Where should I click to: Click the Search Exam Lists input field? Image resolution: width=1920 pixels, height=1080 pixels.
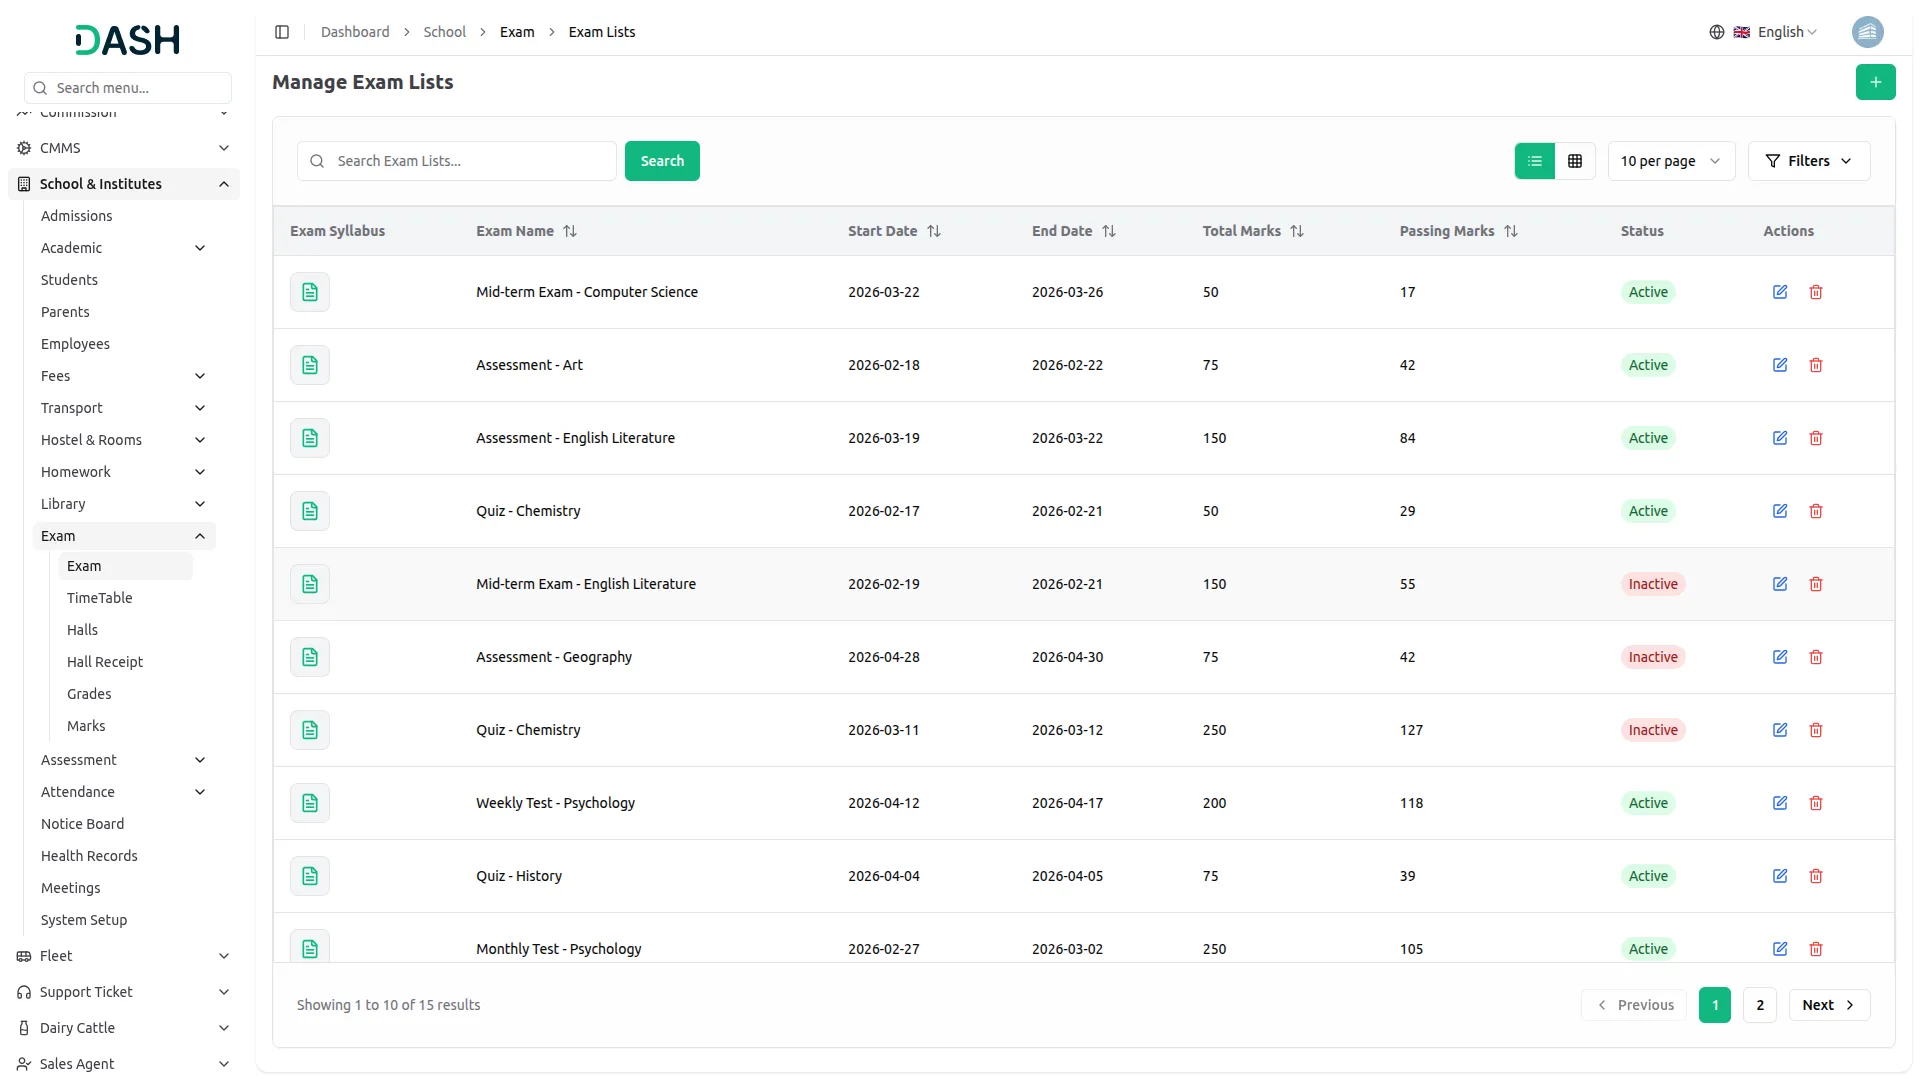(x=456, y=160)
